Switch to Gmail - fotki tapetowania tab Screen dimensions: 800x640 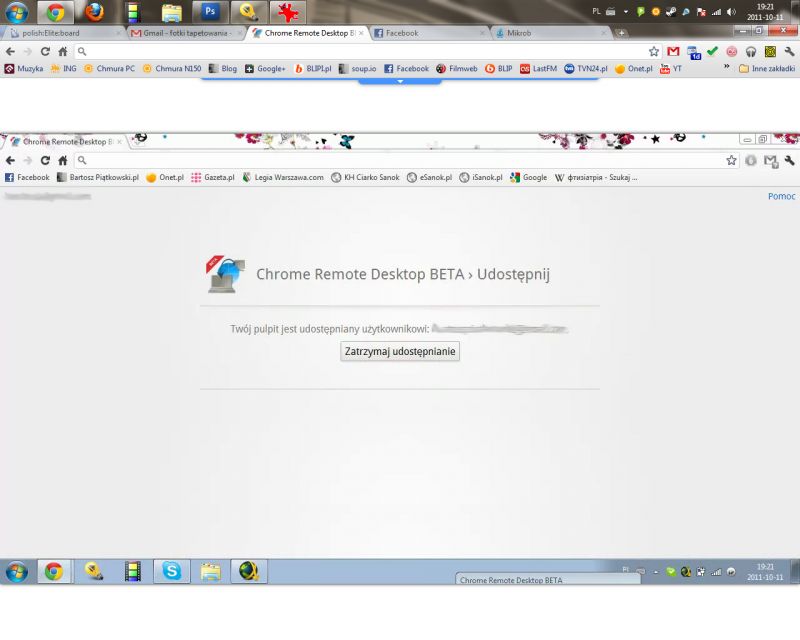tap(184, 33)
